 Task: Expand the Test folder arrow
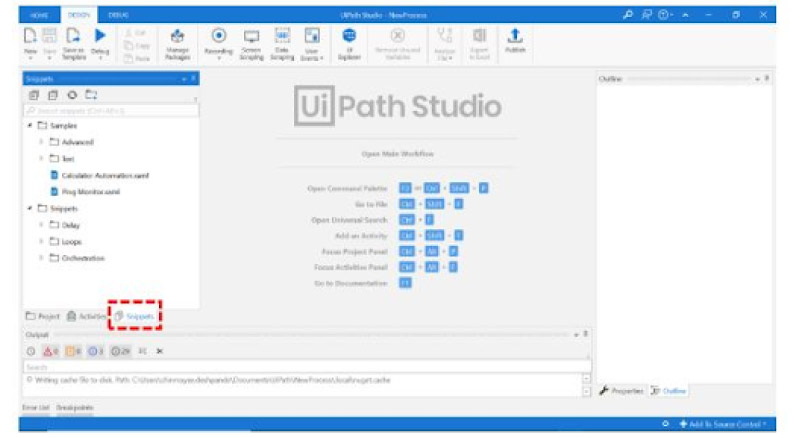41,159
